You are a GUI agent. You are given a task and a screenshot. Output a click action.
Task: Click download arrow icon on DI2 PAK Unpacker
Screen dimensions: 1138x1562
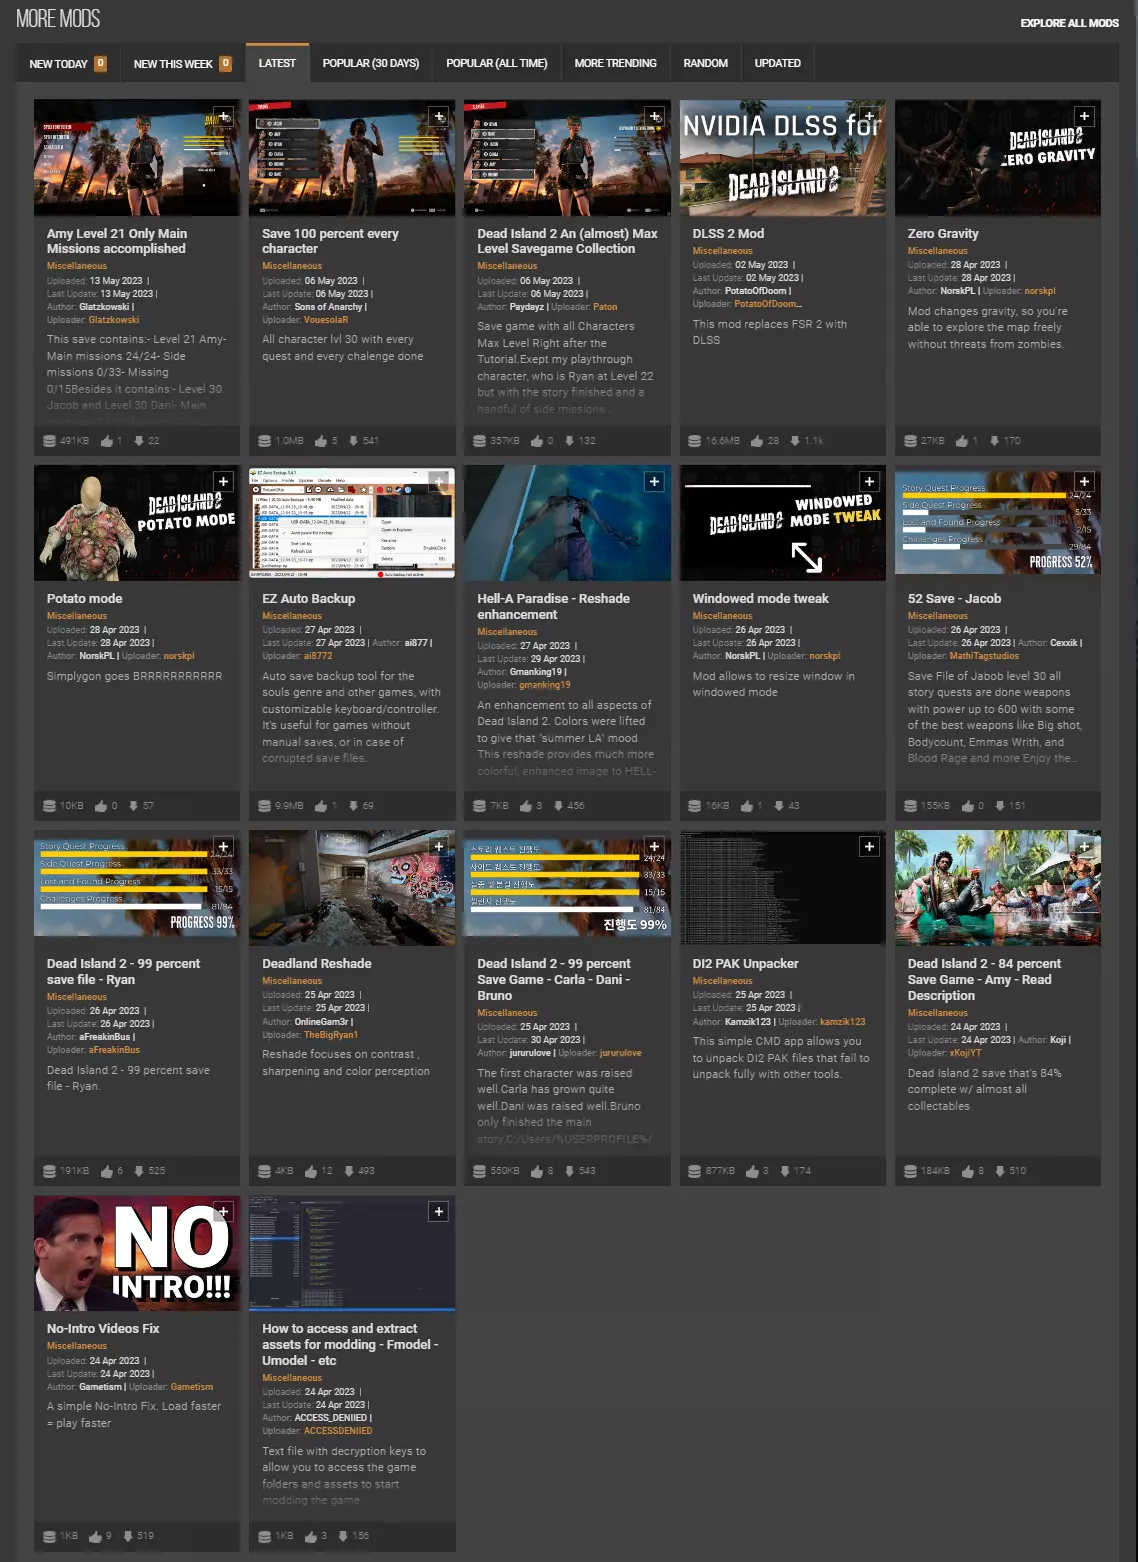tap(785, 1171)
